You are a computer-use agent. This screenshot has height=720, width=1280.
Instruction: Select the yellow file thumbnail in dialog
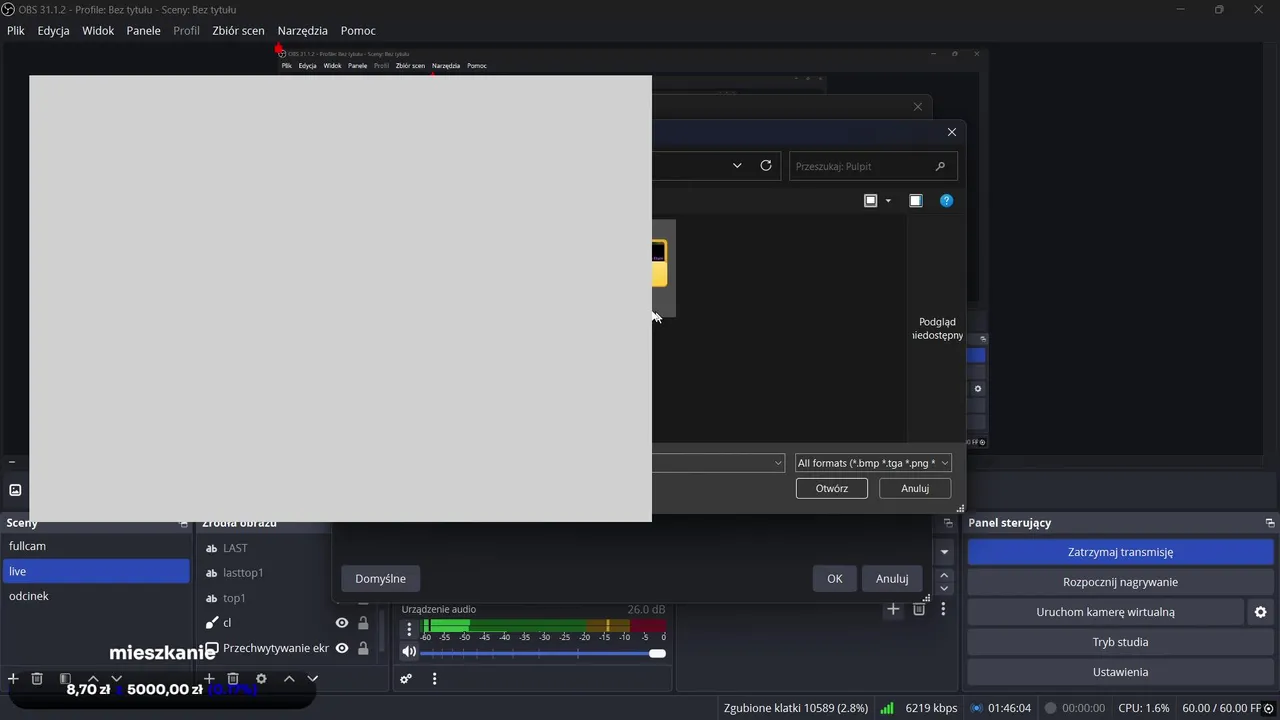coord(659,264)
